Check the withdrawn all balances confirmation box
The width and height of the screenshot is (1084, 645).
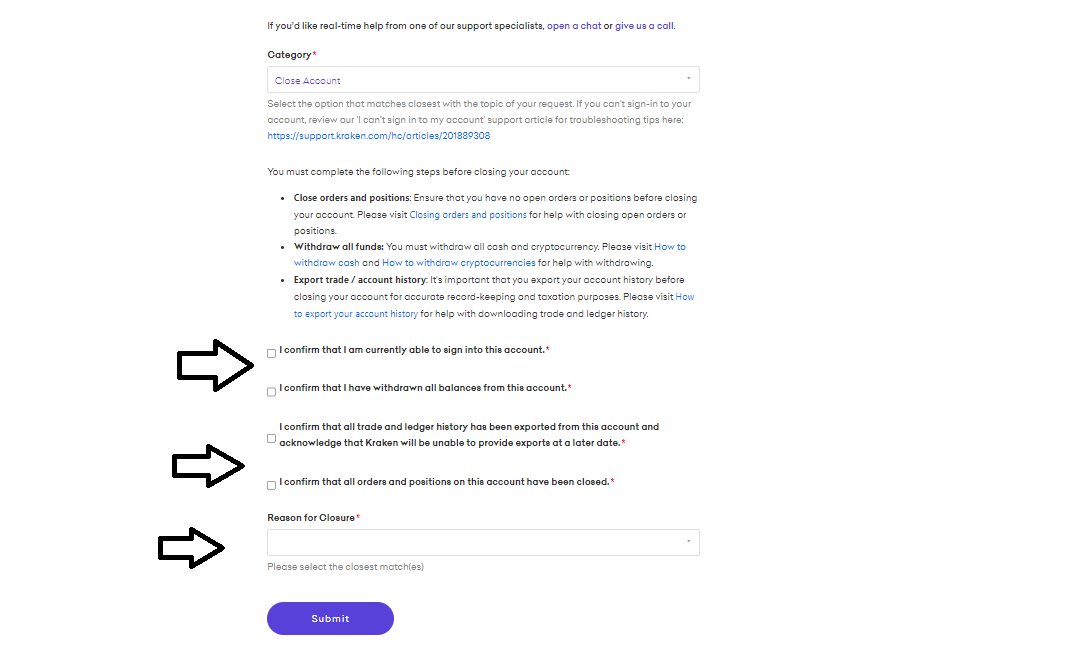tap(271, 391)
